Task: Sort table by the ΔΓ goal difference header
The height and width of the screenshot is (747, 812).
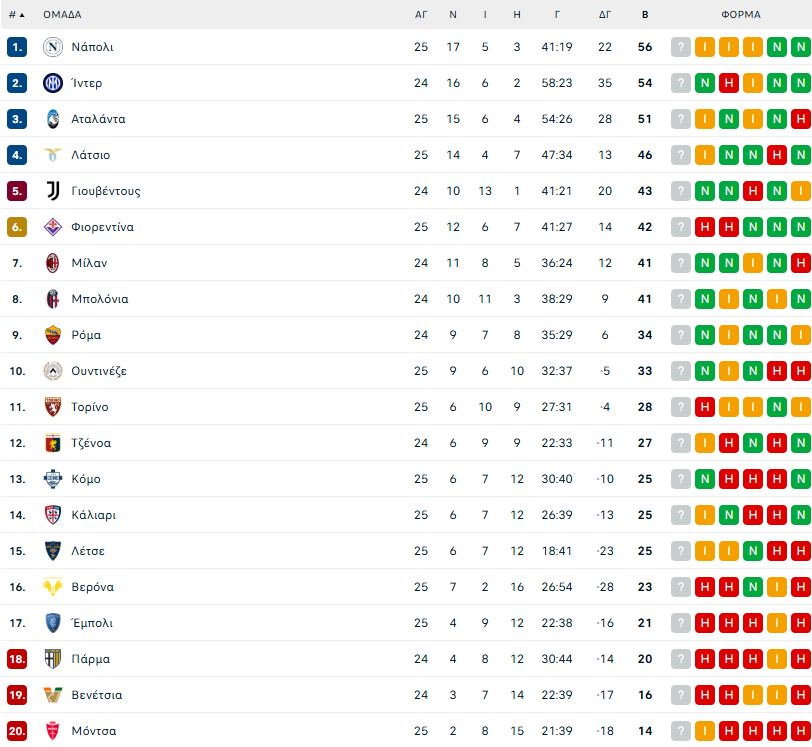Action: point(605,15)
